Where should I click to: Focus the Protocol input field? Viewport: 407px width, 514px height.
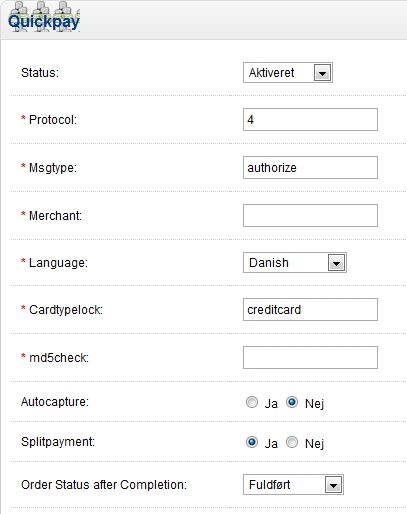pyautogui.click(x=310, y=119)
